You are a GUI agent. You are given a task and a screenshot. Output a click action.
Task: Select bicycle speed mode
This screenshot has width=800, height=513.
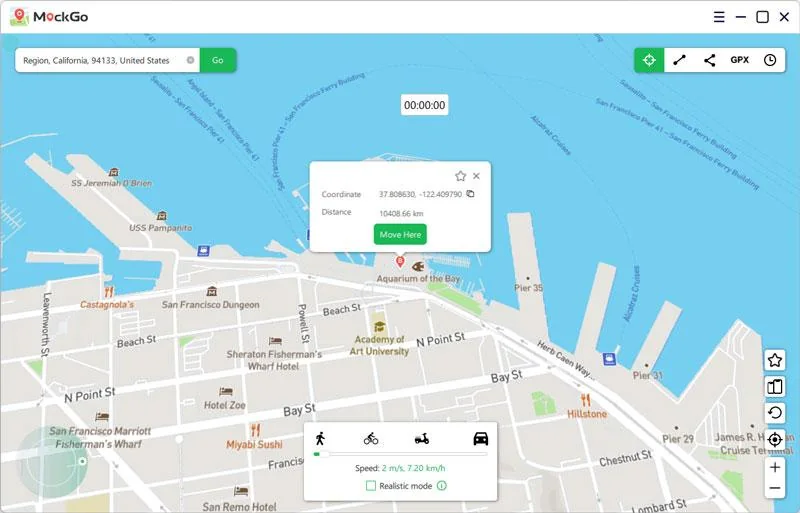(x=371, y=438)
